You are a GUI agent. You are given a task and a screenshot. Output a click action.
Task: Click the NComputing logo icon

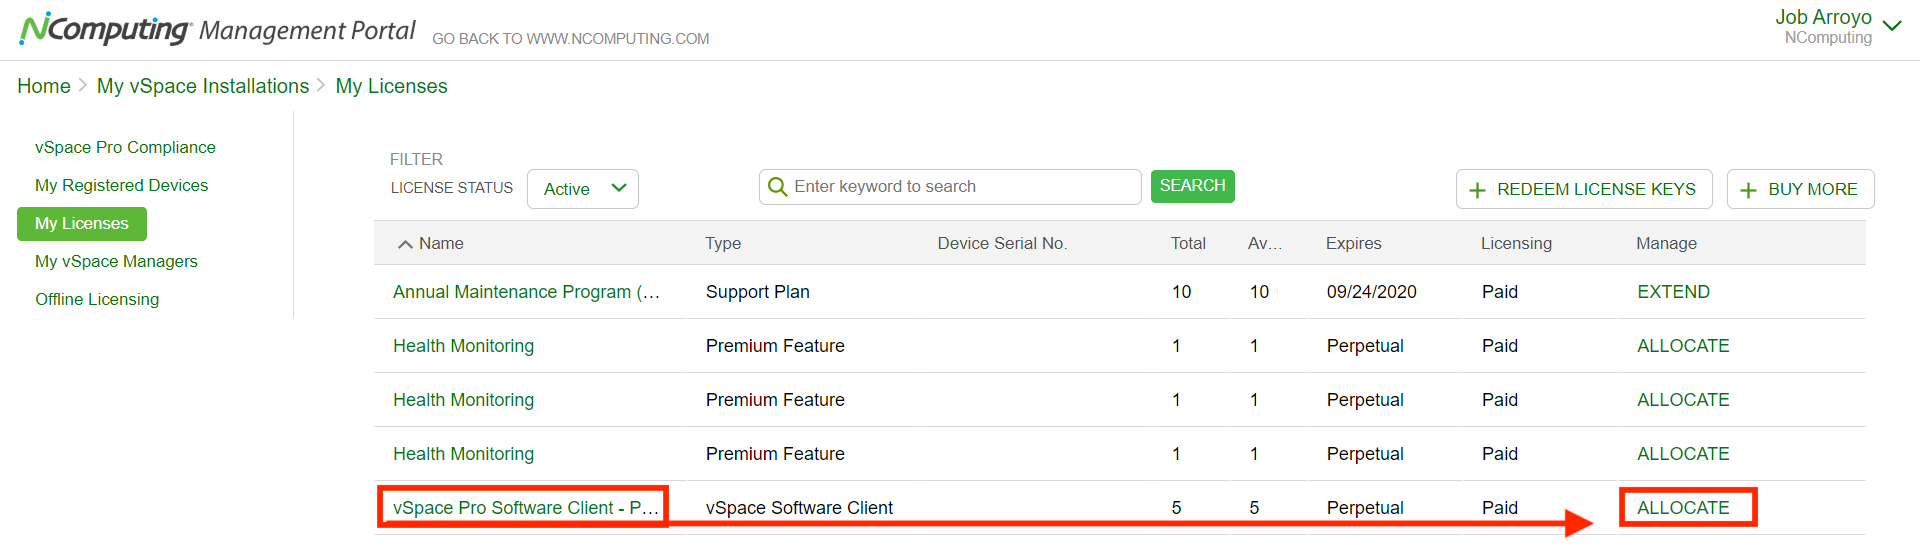point(104,30)
